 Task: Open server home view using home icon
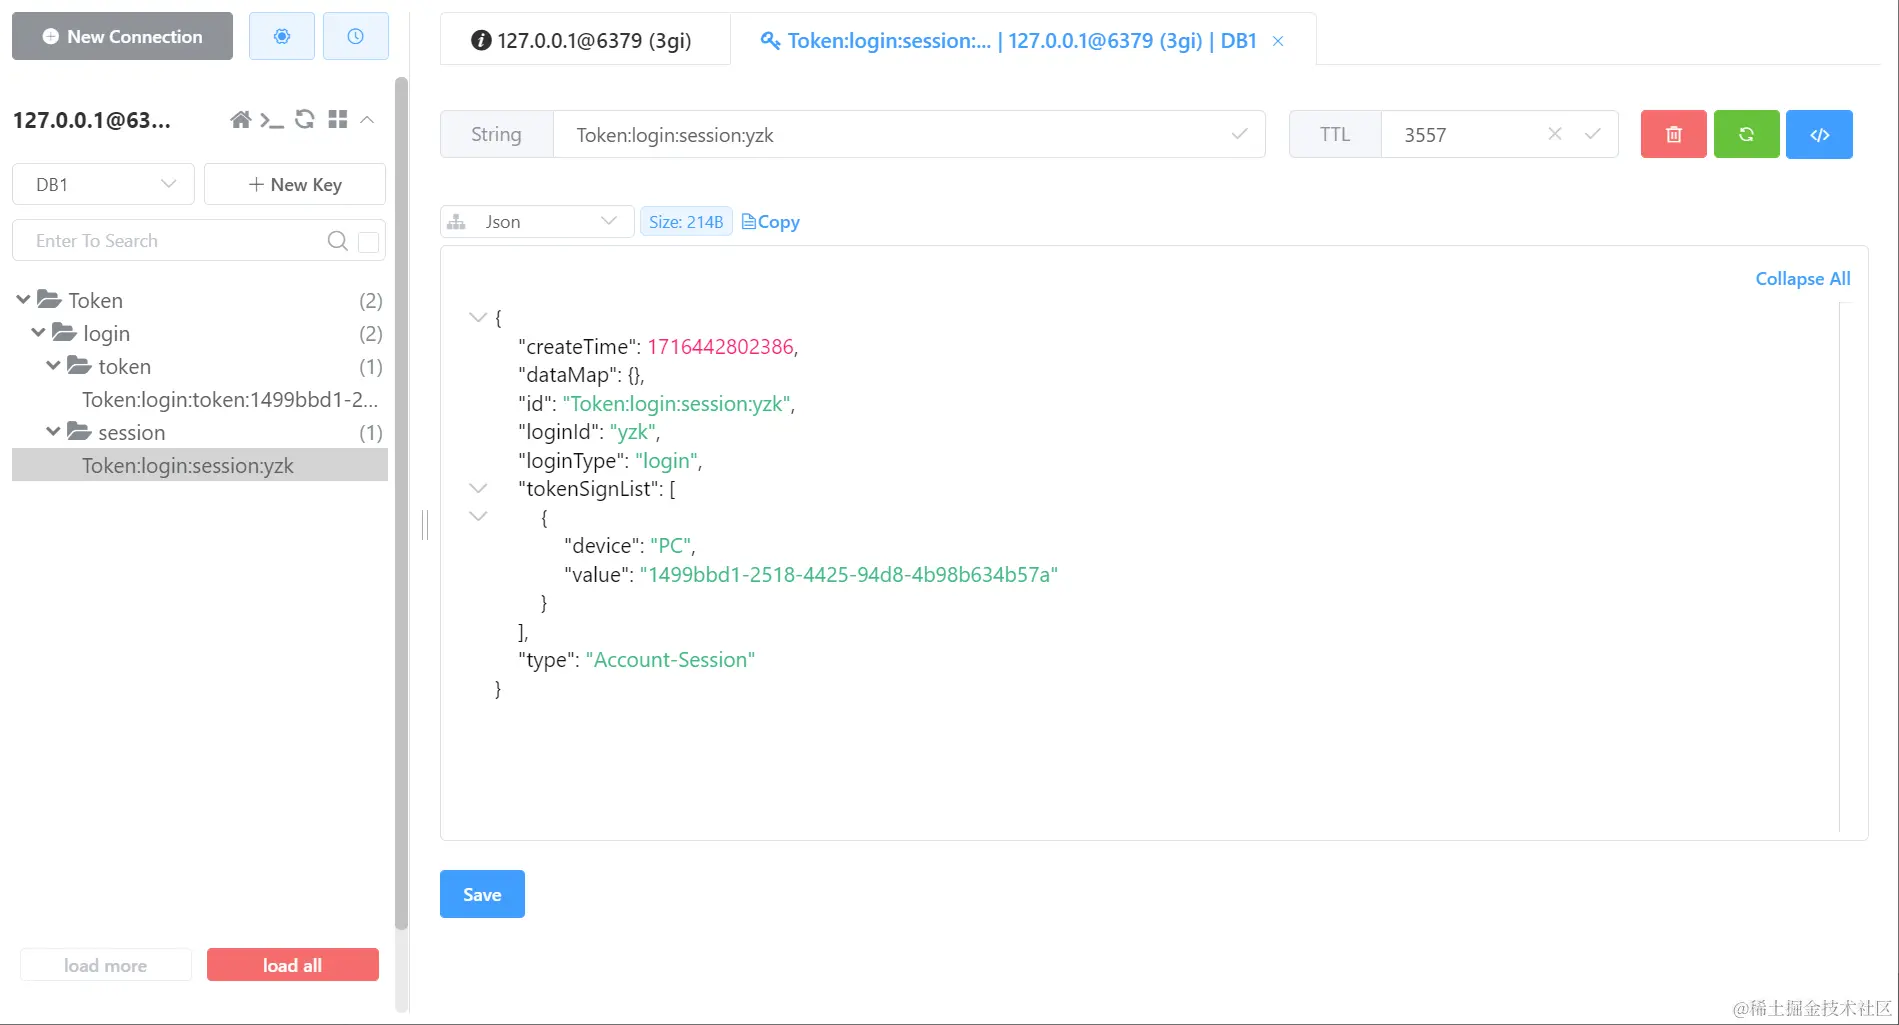(x=240, y=119)
